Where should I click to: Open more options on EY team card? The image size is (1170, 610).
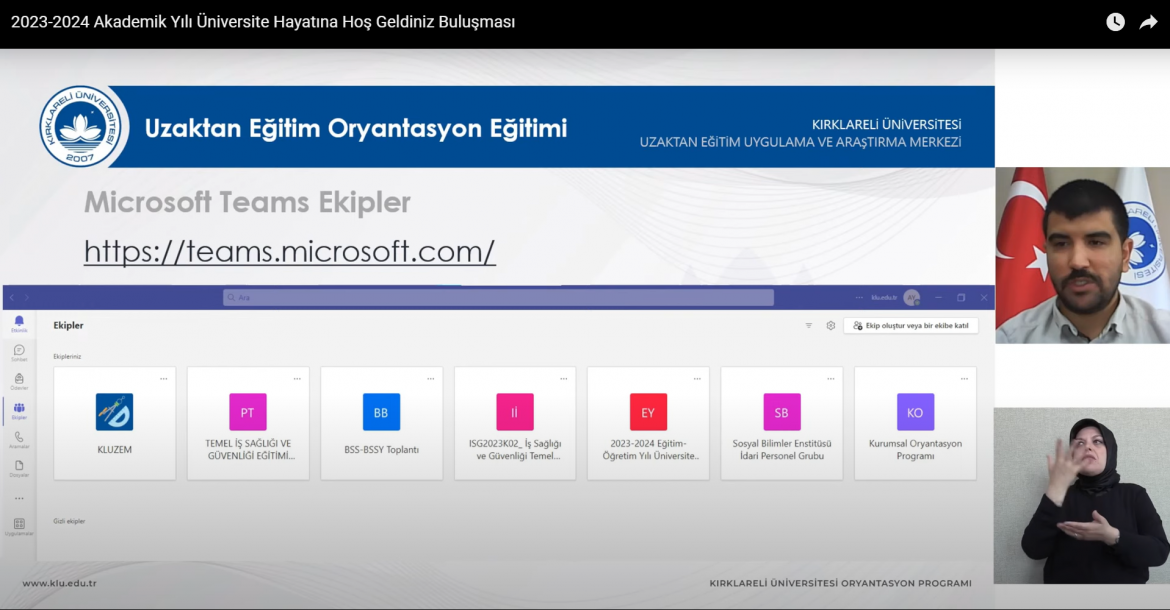[697, 379]
